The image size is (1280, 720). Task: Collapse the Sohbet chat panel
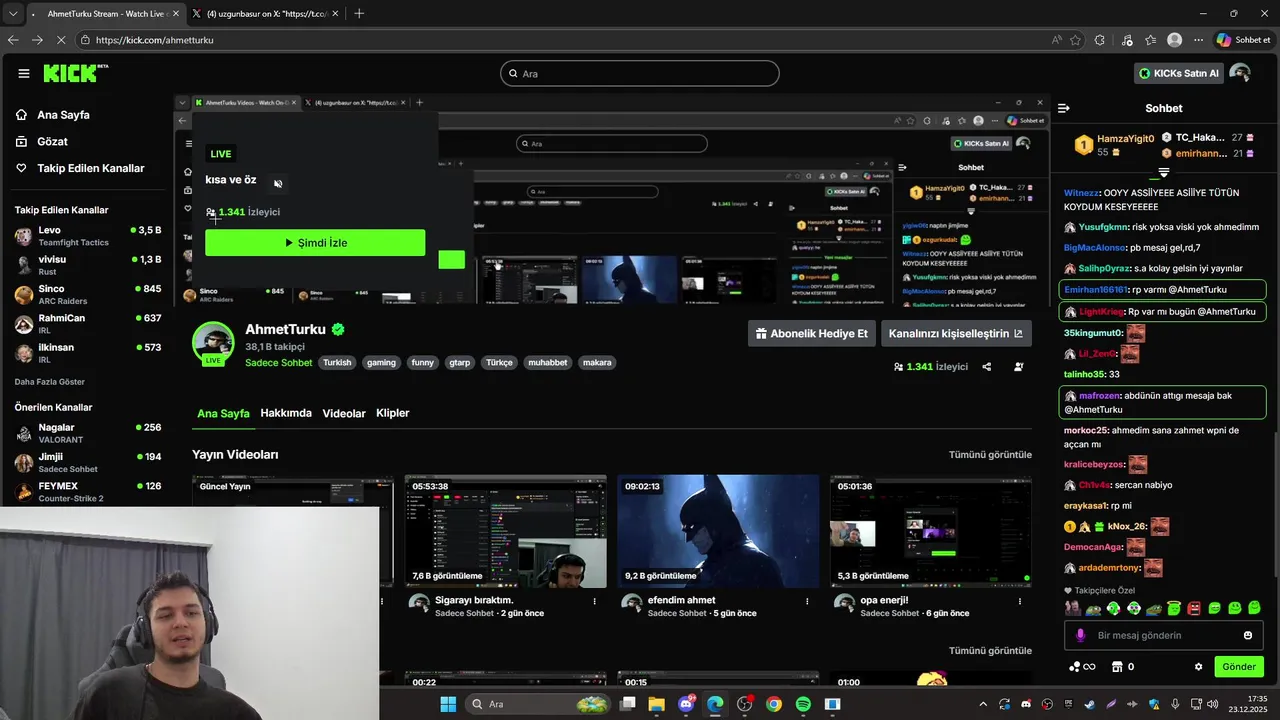pyautogui.click(x=1064, y=108)
